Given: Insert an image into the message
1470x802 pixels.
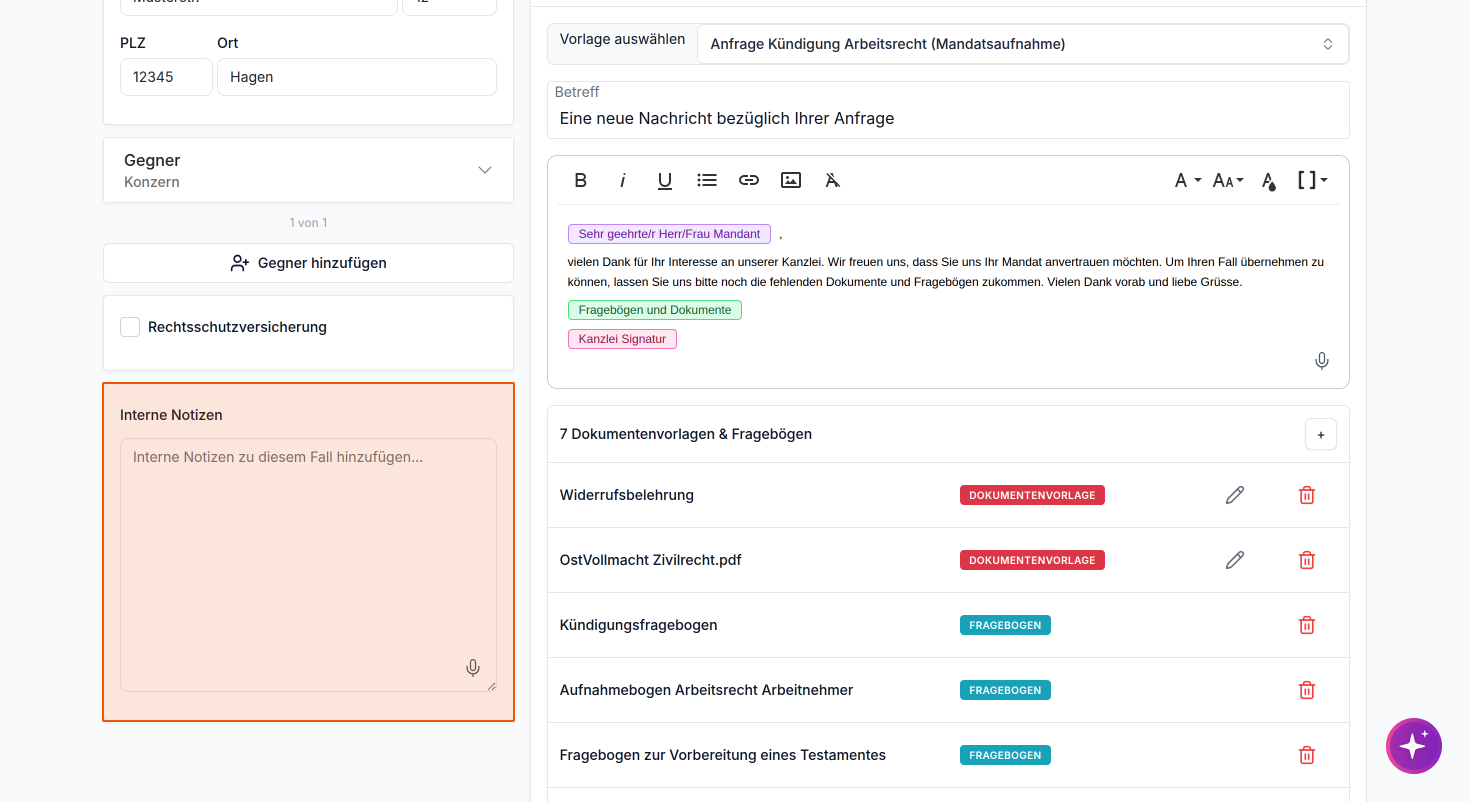Looking at the screenshot, I should click(x=791, y=180).
